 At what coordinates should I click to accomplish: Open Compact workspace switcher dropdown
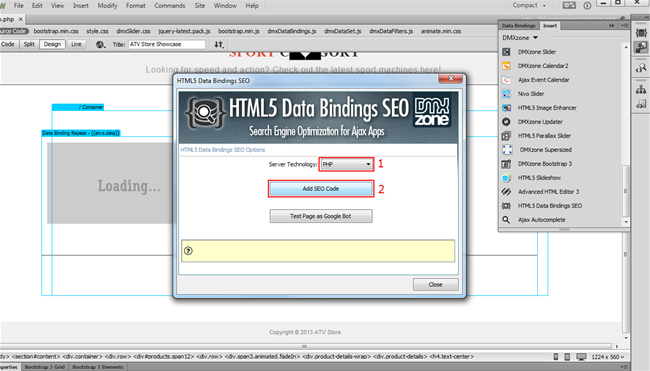(529, 5)
